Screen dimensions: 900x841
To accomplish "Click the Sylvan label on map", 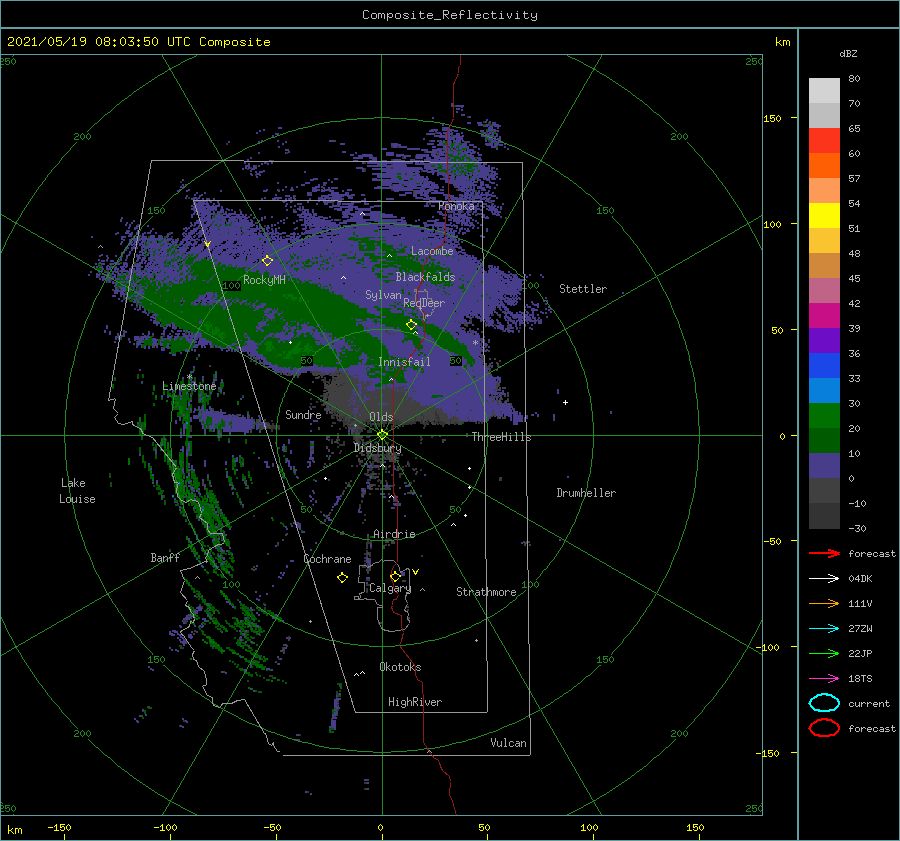I will [x=383, y=295].
